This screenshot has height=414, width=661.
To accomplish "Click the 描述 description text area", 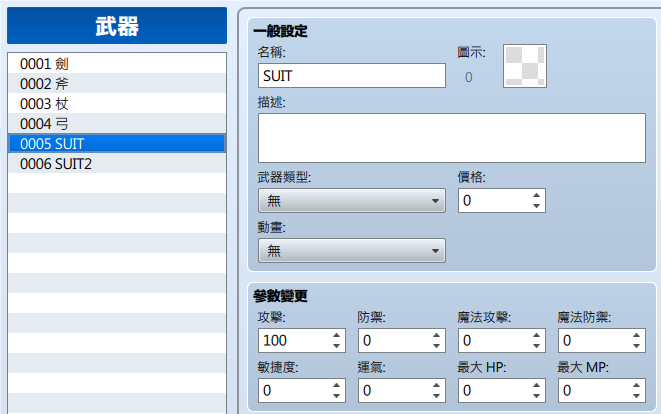I will 451,138.
